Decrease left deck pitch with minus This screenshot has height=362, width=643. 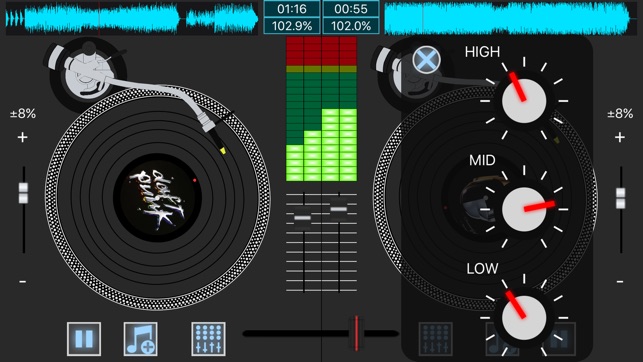point(23,282)
